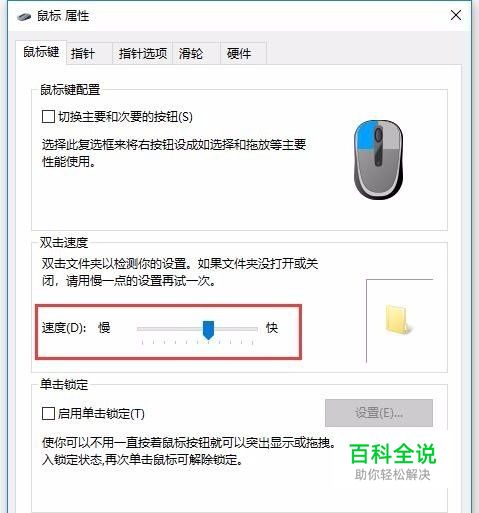The image size is (479, 513).
Task: Select the 鼠标键 tab
Action: pos(41,52)
